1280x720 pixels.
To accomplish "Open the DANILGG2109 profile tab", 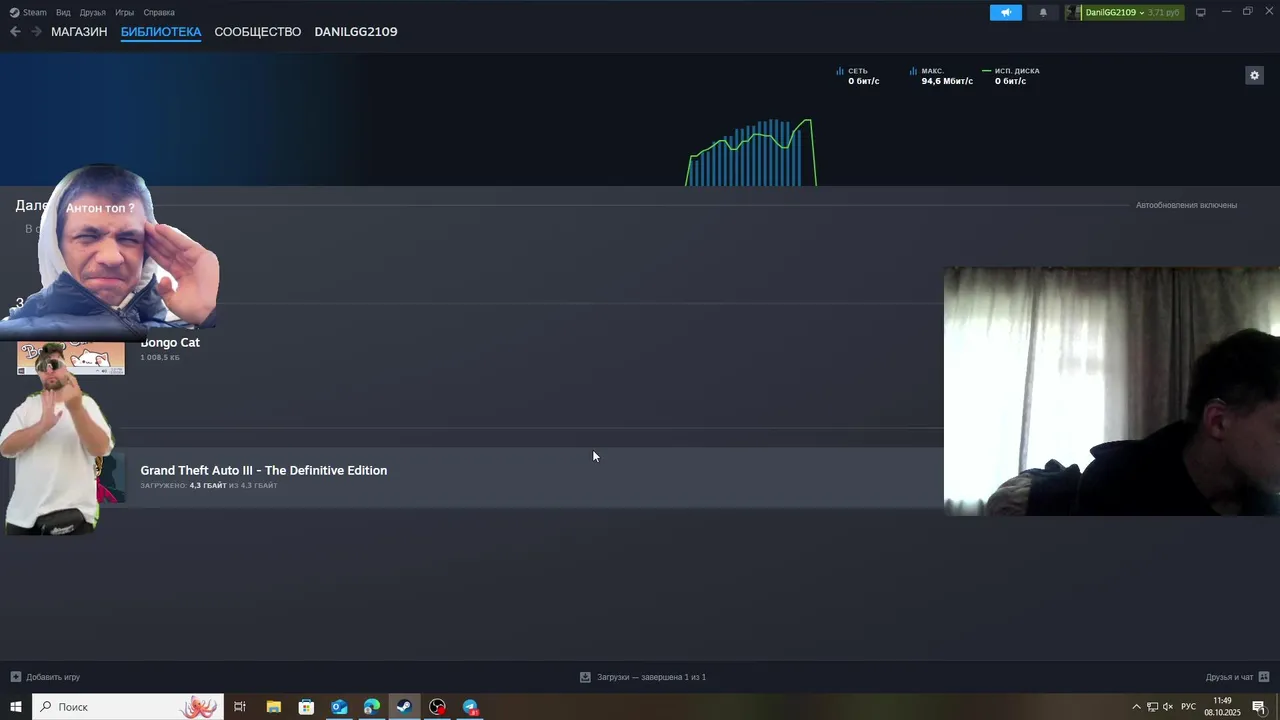I will [356, 32].
